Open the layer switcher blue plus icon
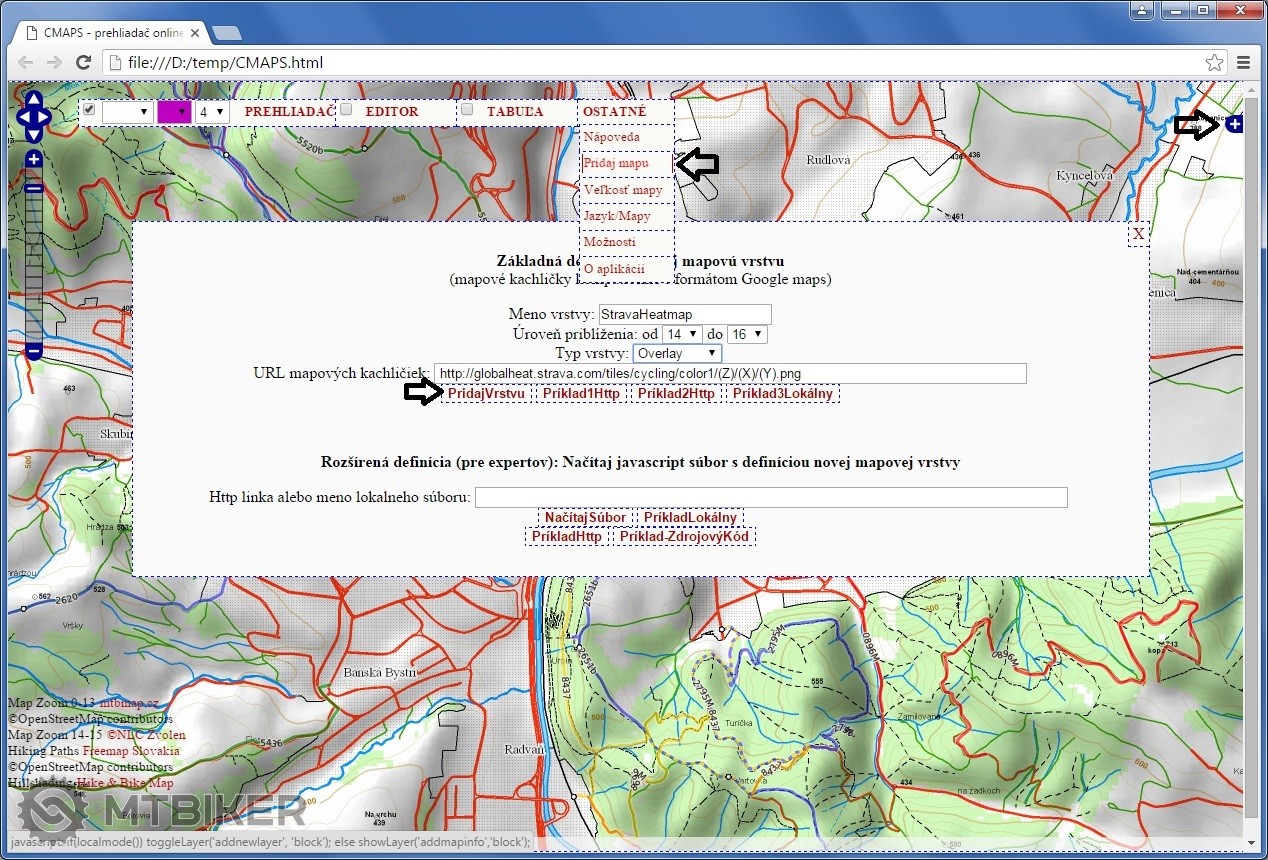This screenshot has height=860, width=1268. tap(1234, 123)
